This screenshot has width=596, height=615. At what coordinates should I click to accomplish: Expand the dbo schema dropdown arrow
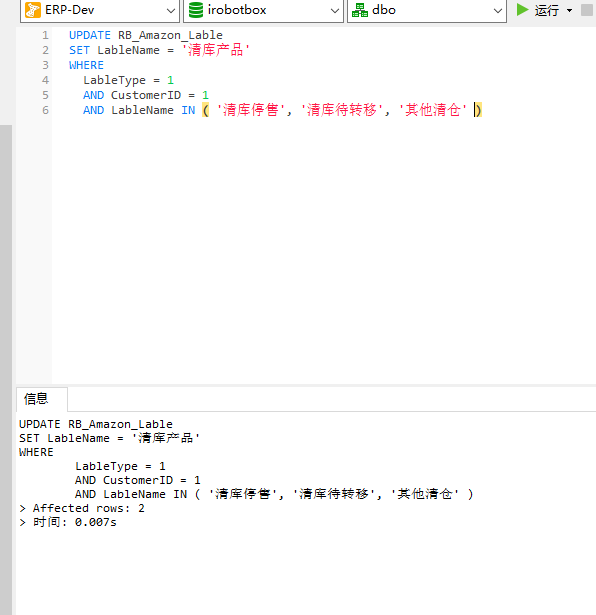click(x=498, y=11)
